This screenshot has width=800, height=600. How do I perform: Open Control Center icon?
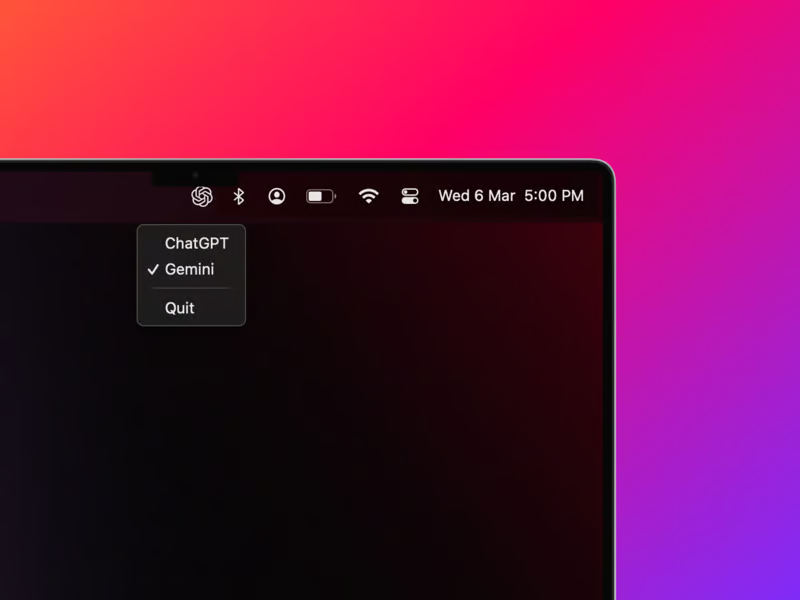[x=410, y=196]
